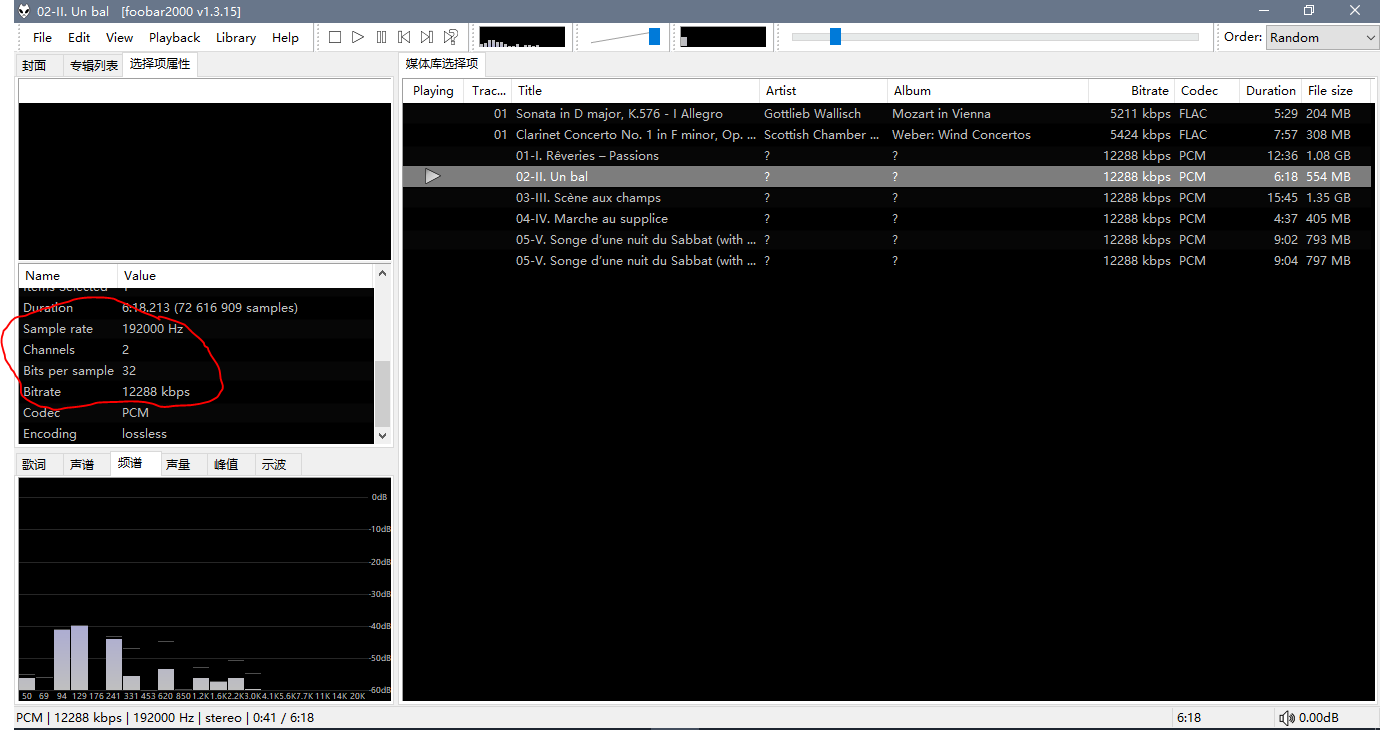Switch to the 专辑列表 tab

coord(93,65)
